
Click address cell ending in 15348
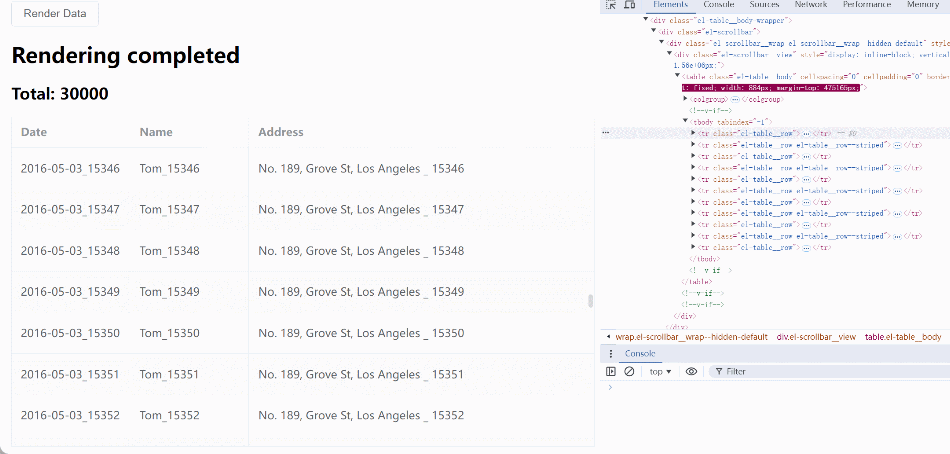pyautogui.click(x=361, y=251)
